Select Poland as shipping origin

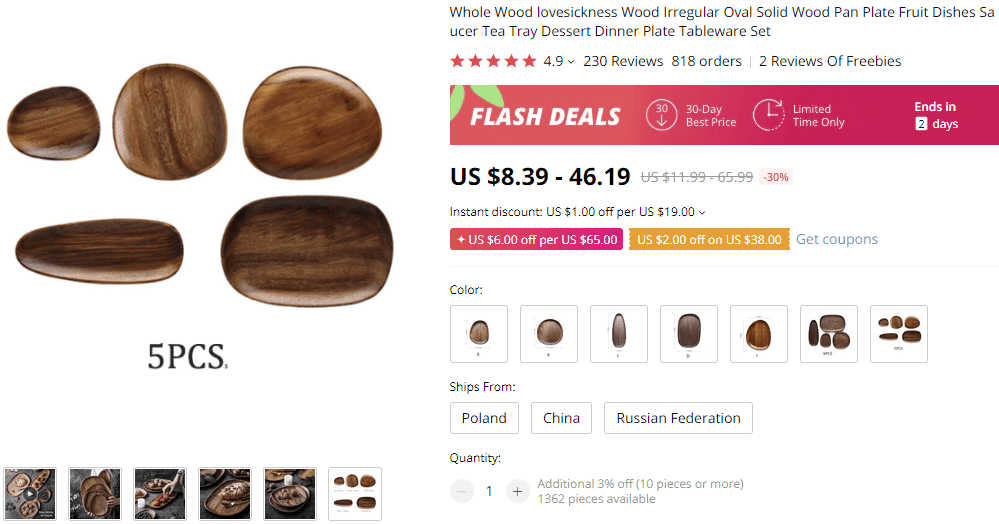click(x=484, y=418)
